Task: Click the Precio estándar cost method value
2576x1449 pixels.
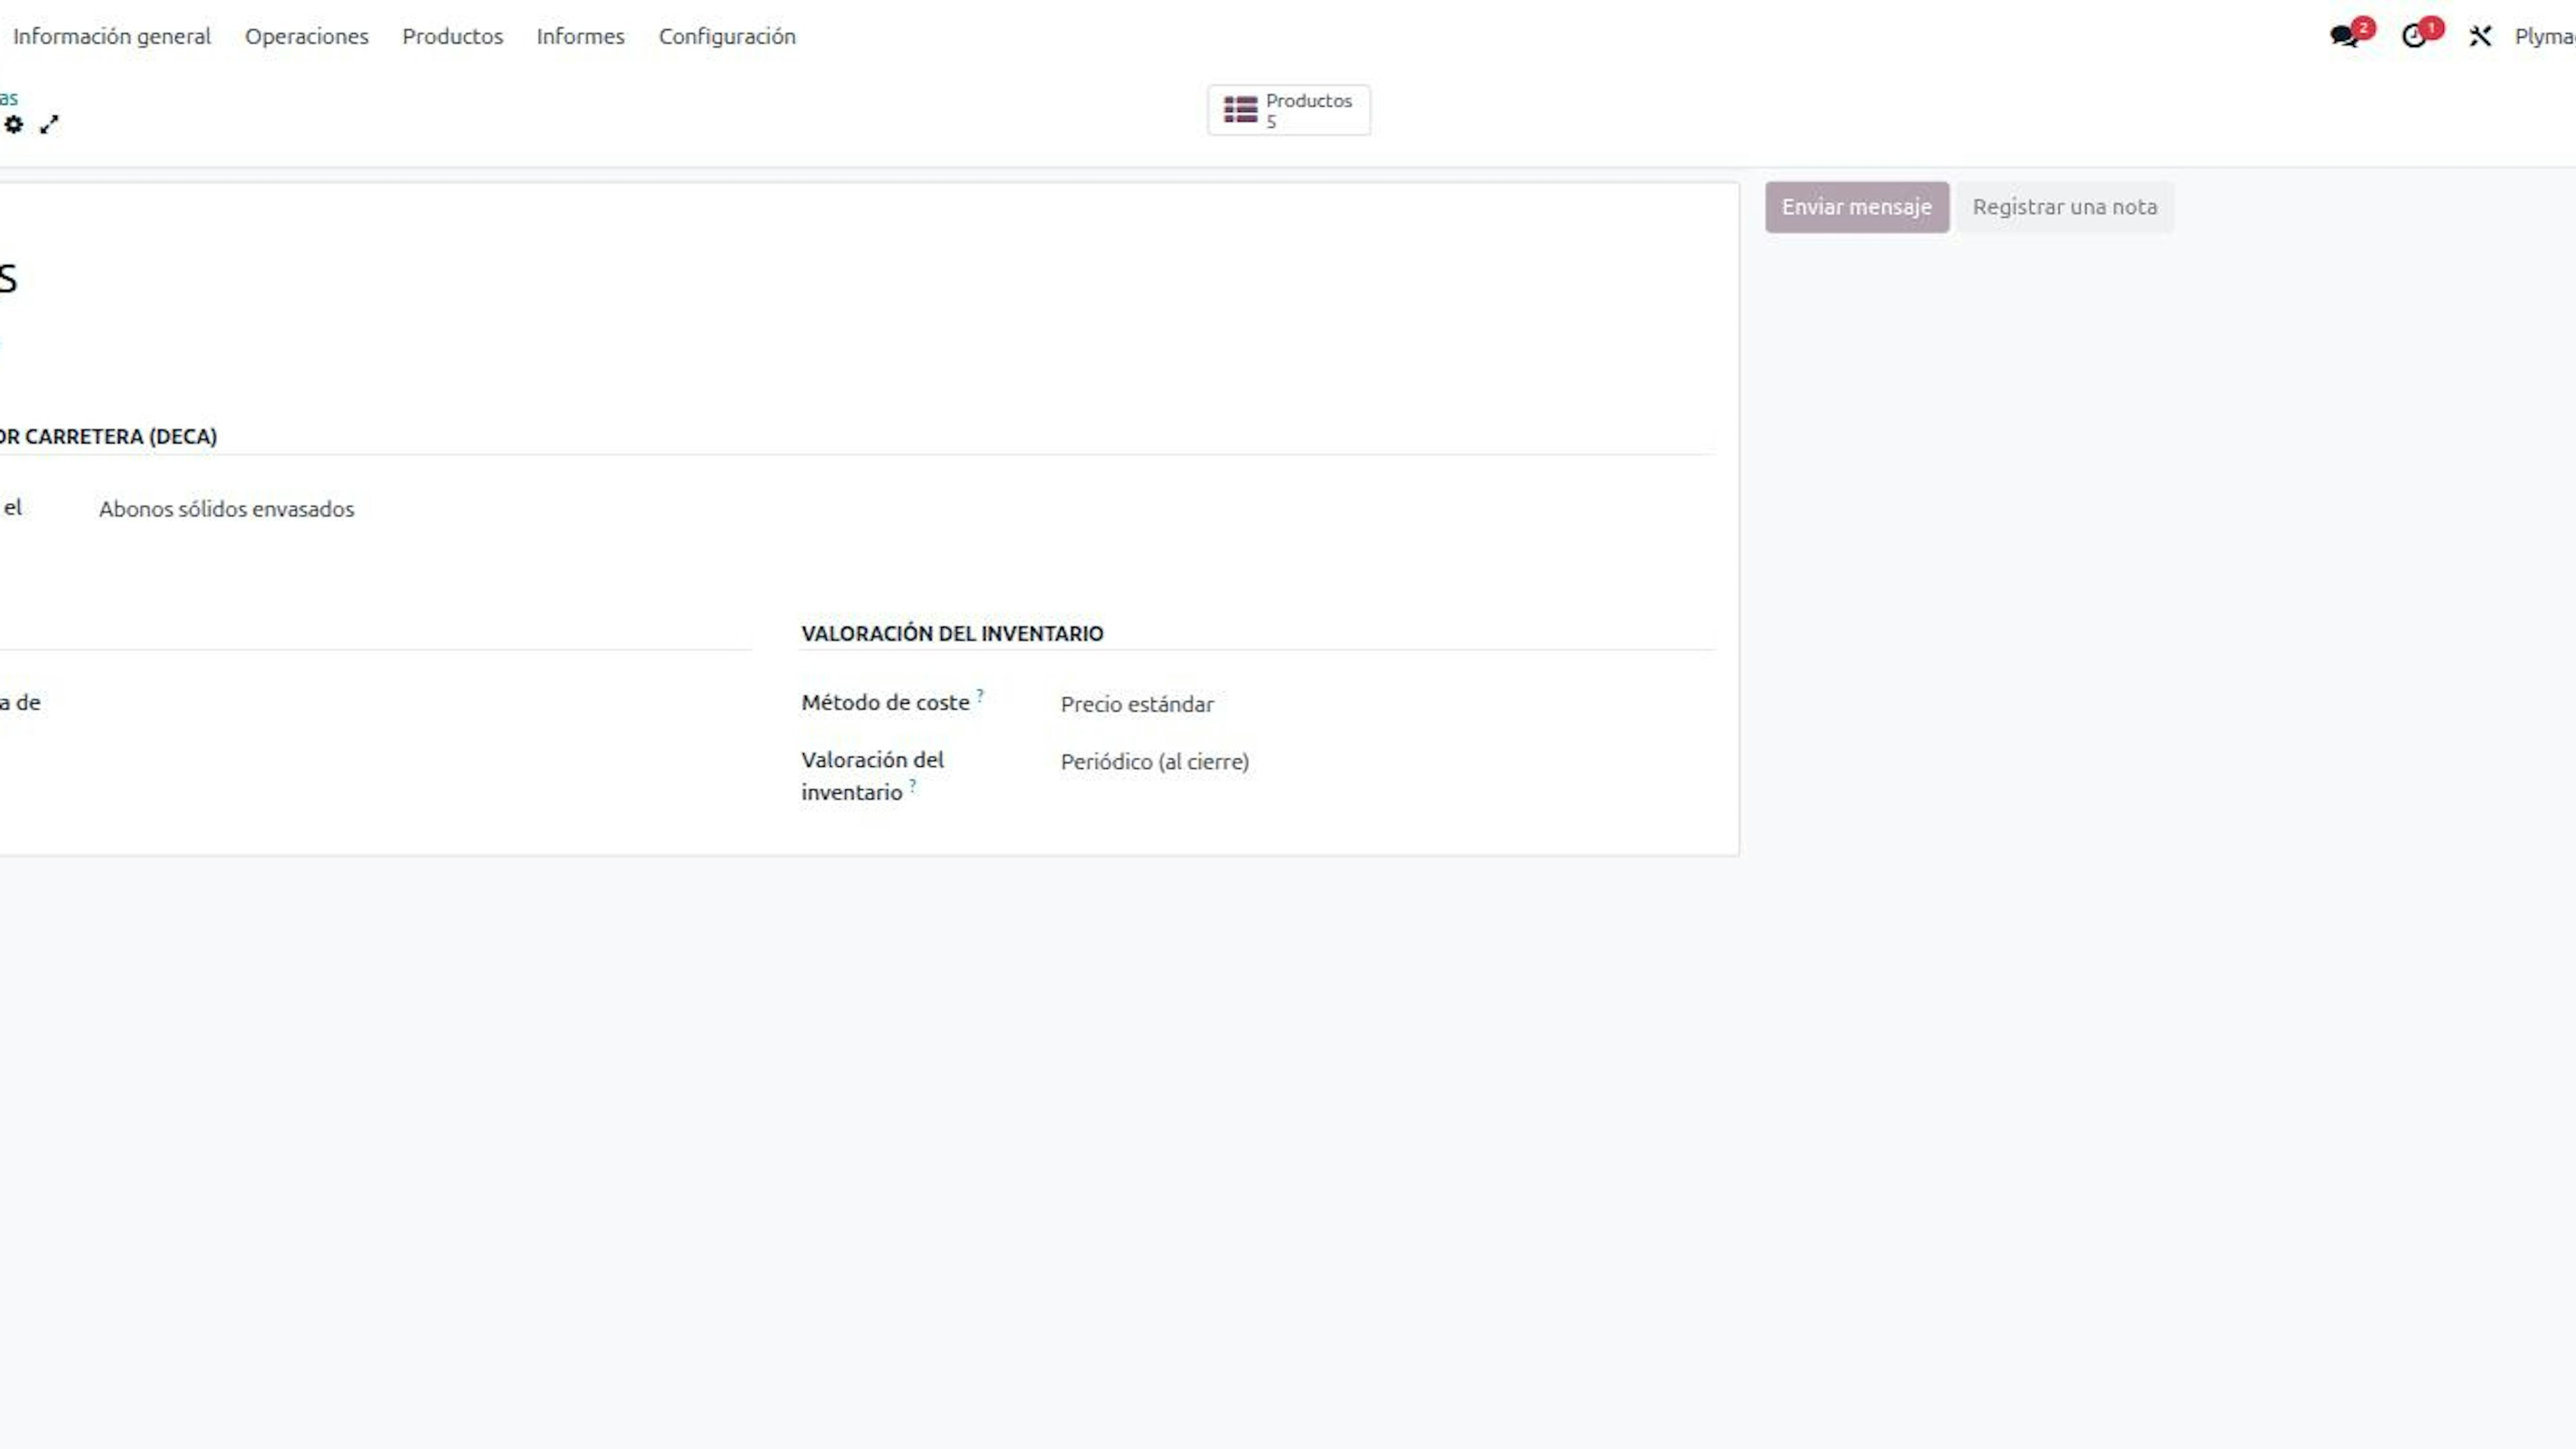Action: click(x=1137, y=704)
